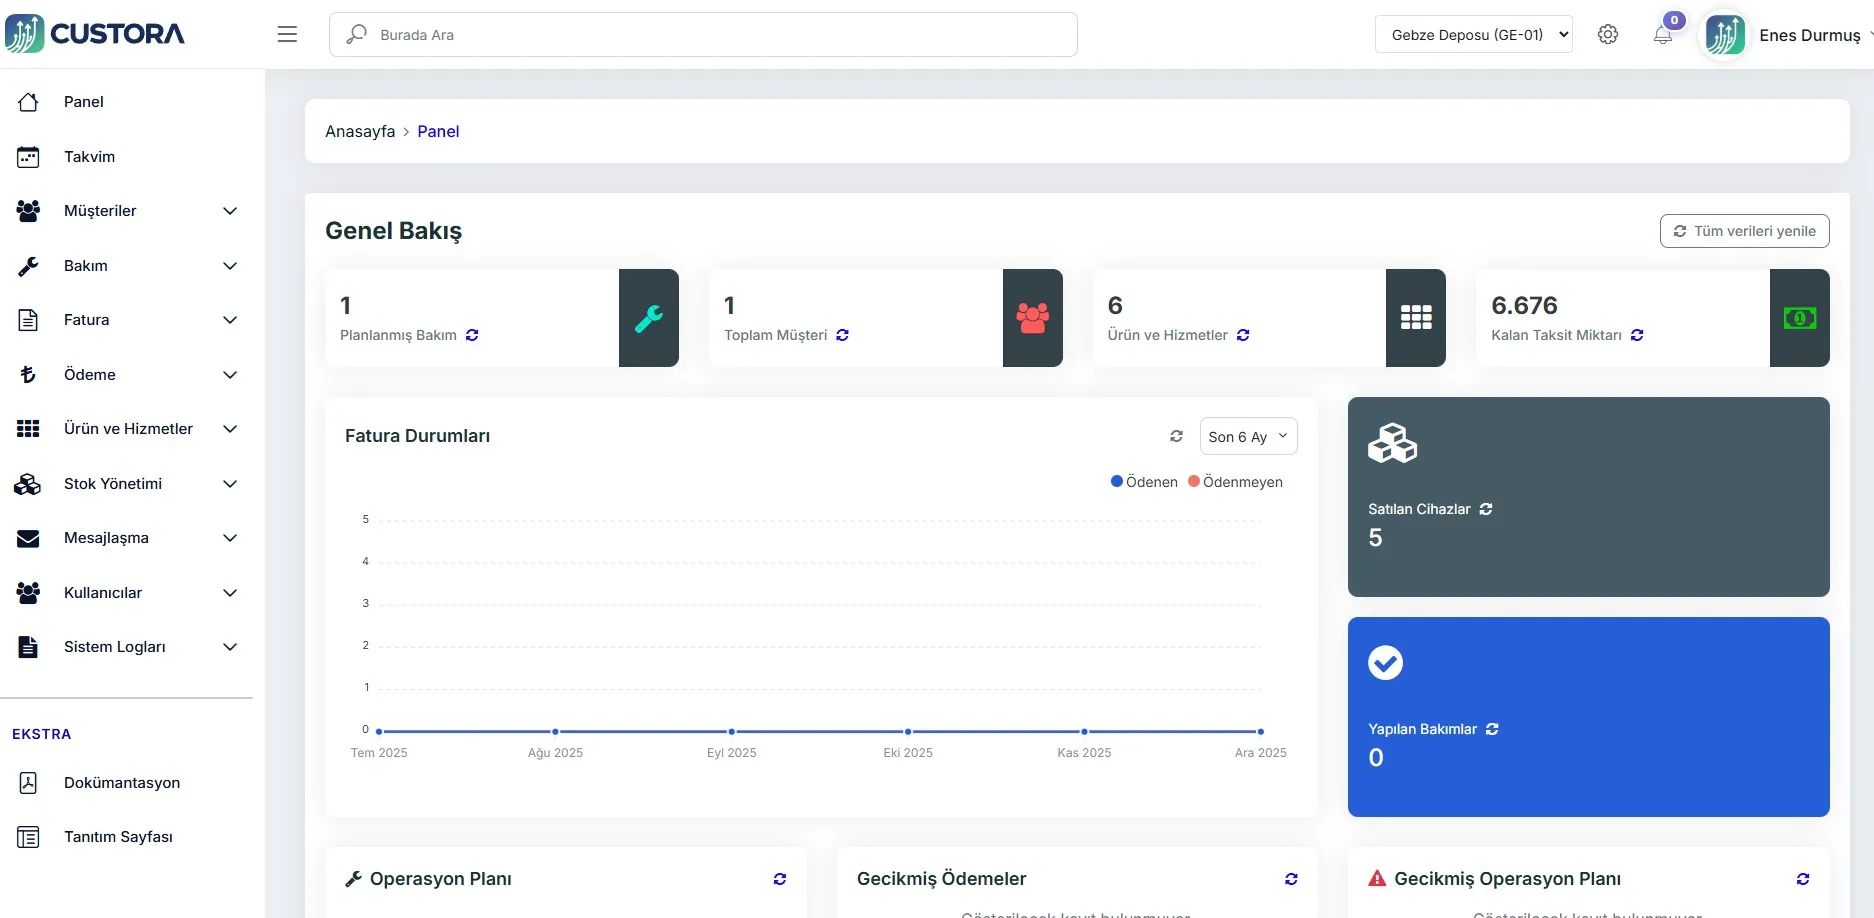Open the Gebze Deposu warehouse selector
Image resolution: width=1874 pixels, height=918 pixels.
pos(1473,34)
